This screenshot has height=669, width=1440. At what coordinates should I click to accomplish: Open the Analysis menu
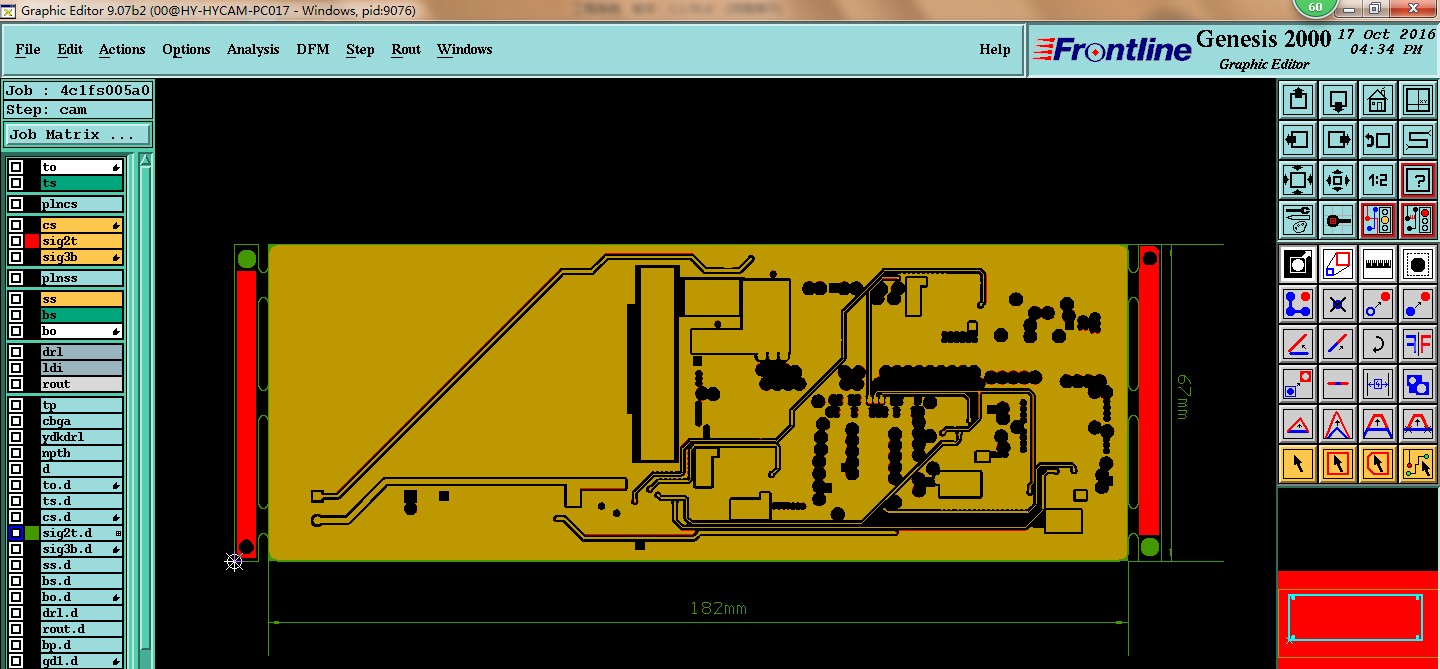click(x=253, y=49)
